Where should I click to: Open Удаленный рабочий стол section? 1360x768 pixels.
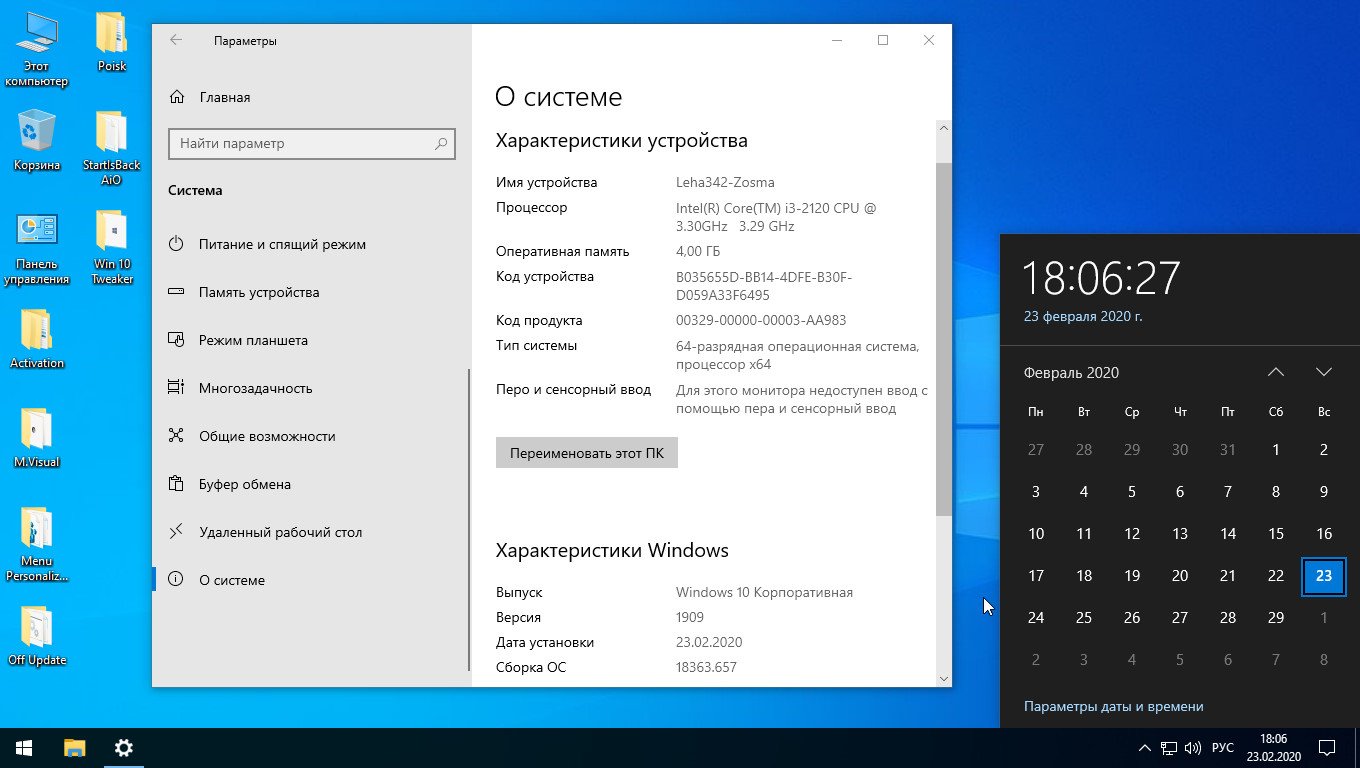click(280, 532)
